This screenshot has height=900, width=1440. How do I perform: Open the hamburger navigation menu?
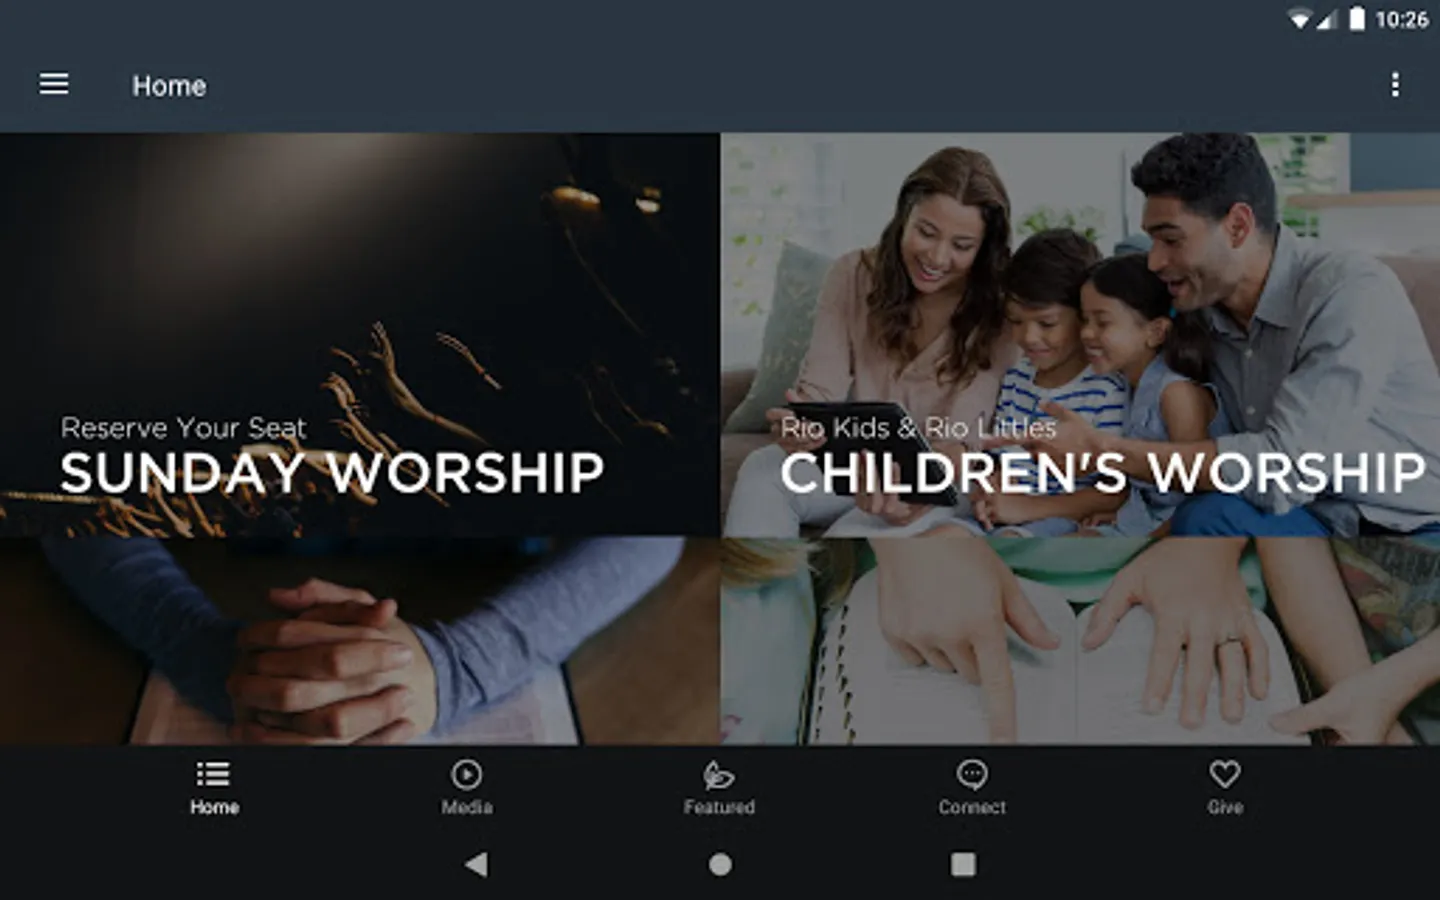(x=54, y=85)
